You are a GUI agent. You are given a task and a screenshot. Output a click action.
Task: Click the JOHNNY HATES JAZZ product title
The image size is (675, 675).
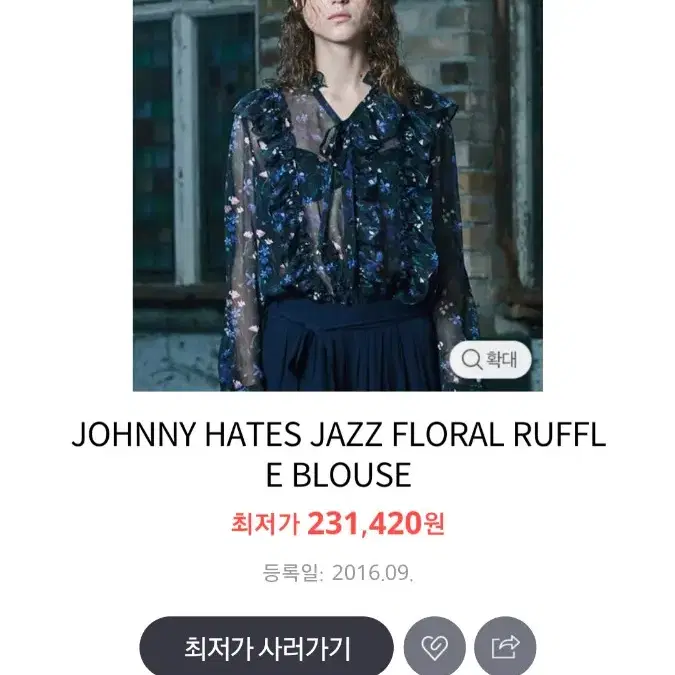339,454
